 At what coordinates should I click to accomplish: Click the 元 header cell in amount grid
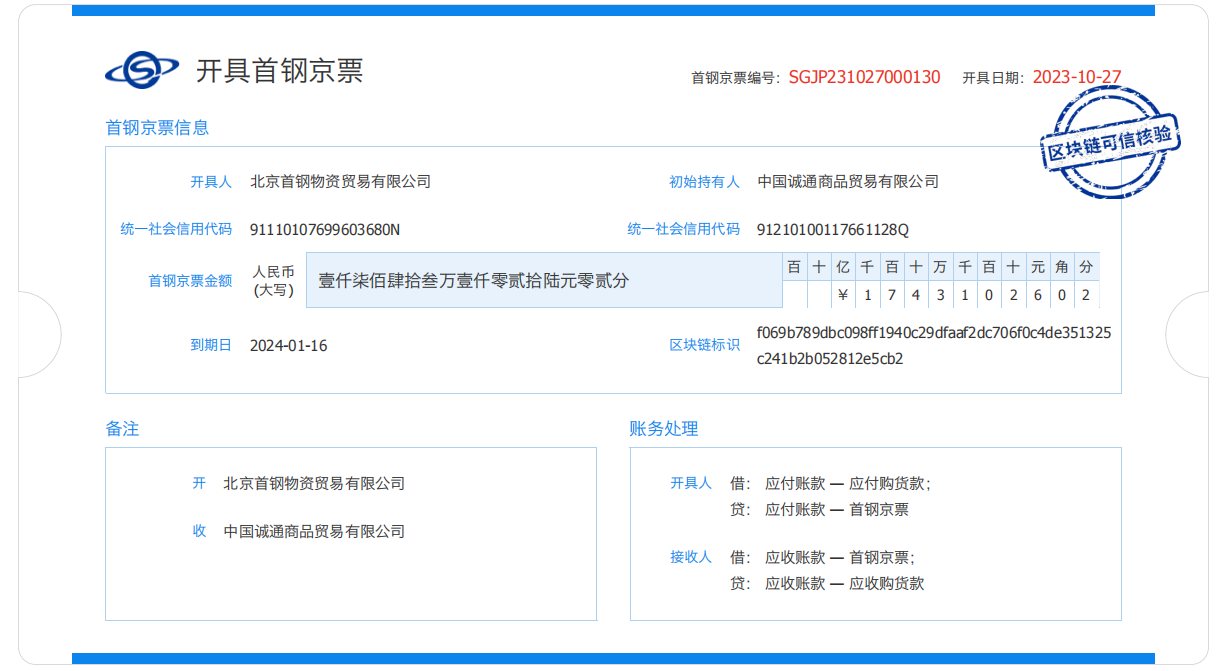tap(1037, 266)
